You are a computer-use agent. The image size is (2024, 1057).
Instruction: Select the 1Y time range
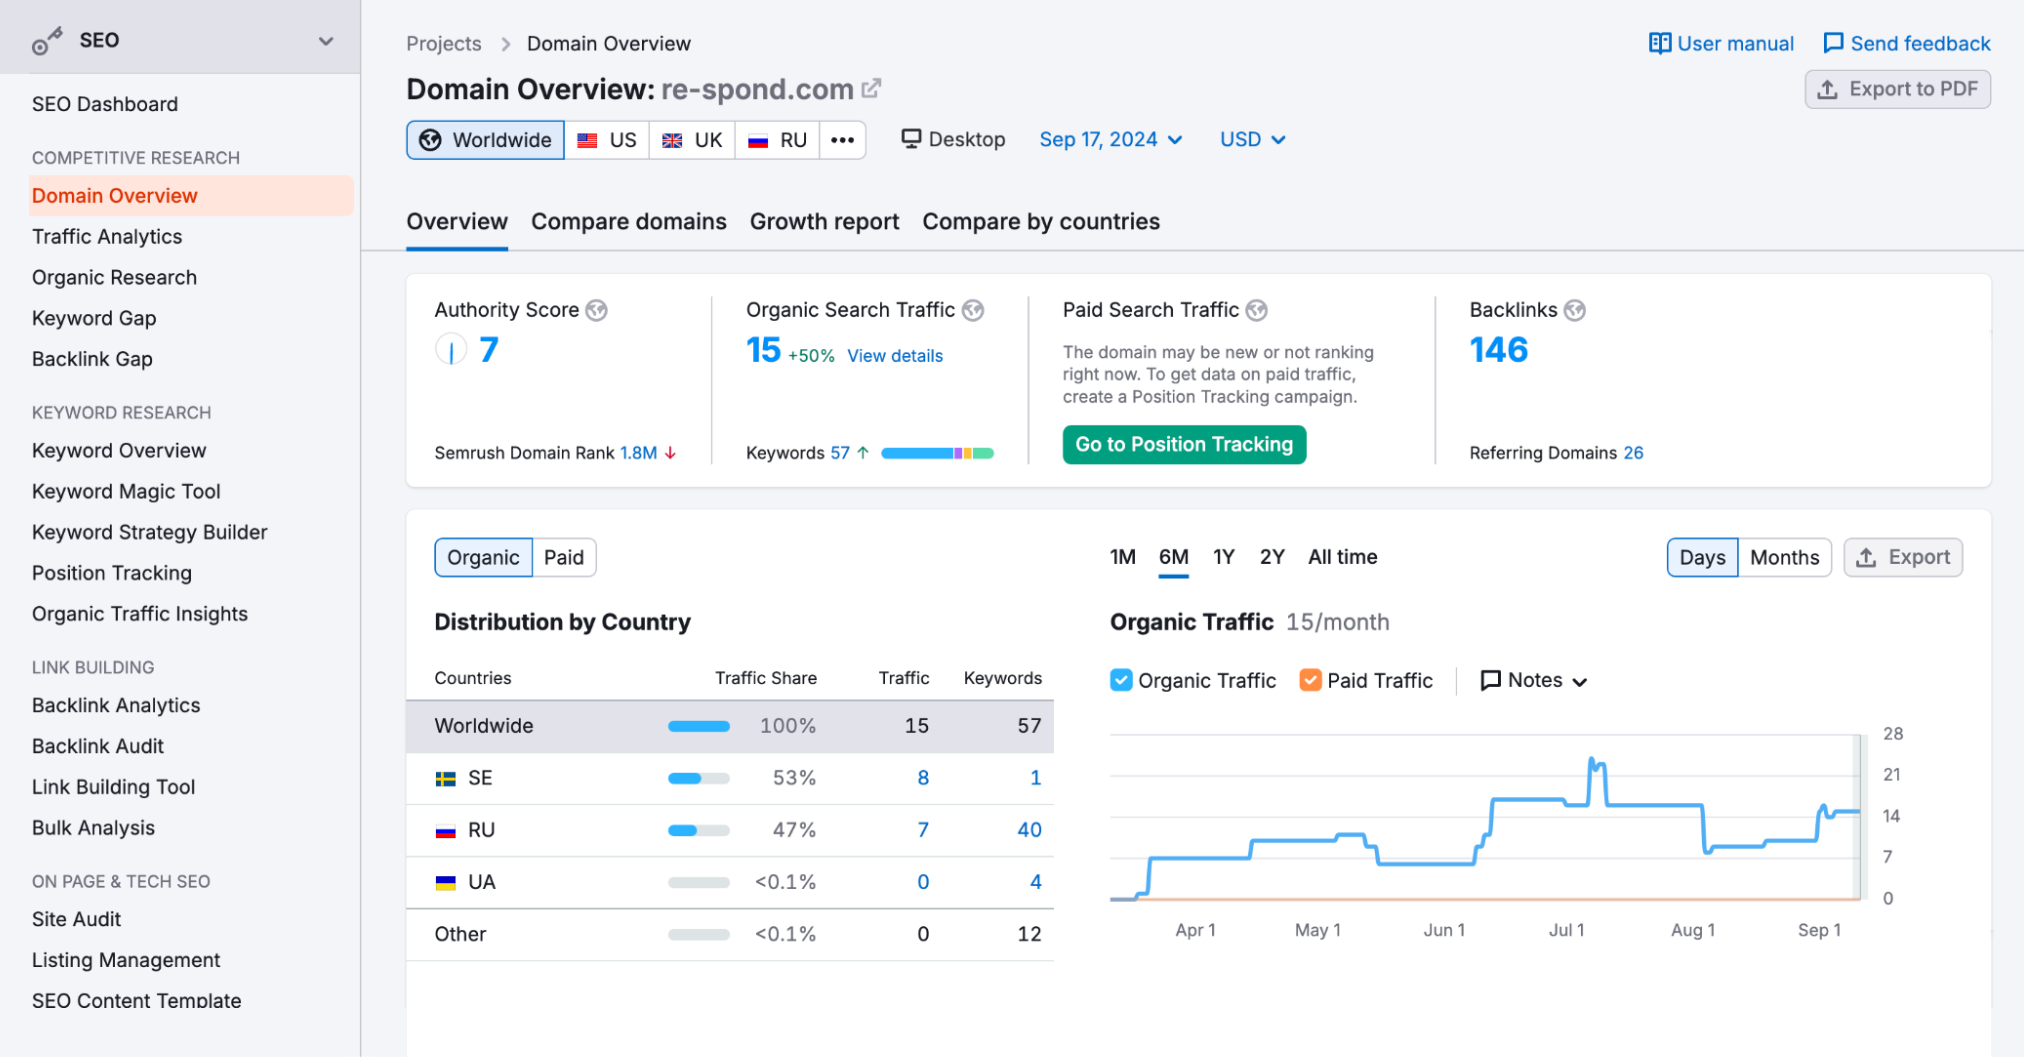pyautogui.click(x=1224, y=557)
